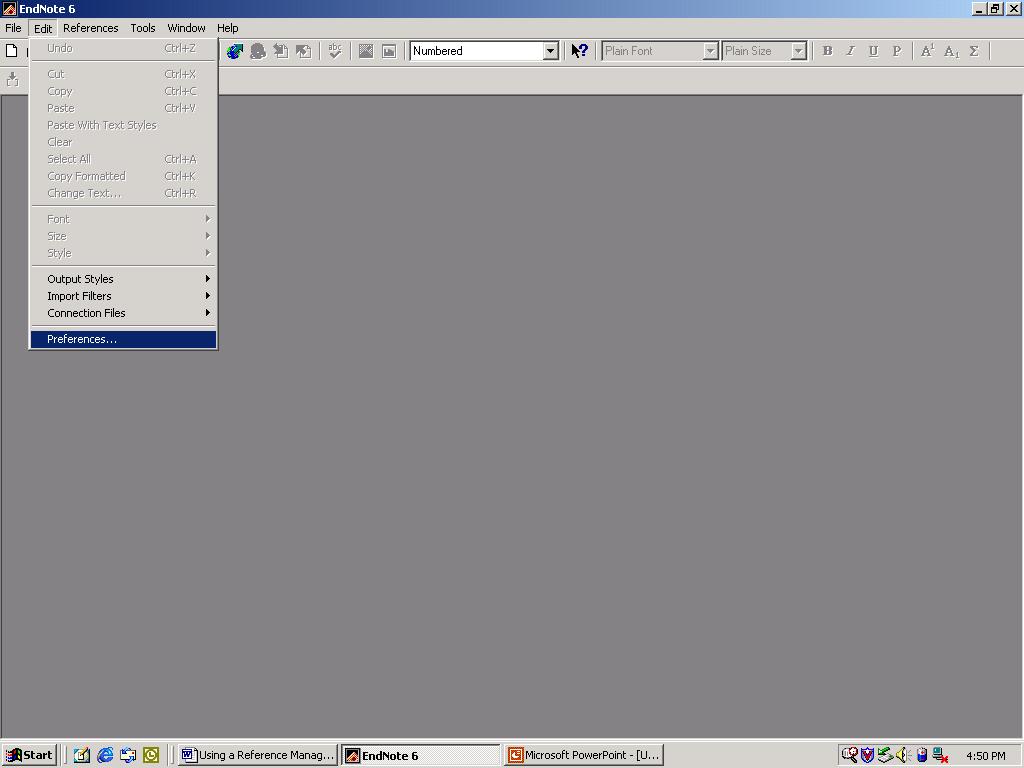Switch to Microsoft PowerPoint taskbar button
Image resolution: width=1024 pixels, height=768 pixels.
point(584,755)
